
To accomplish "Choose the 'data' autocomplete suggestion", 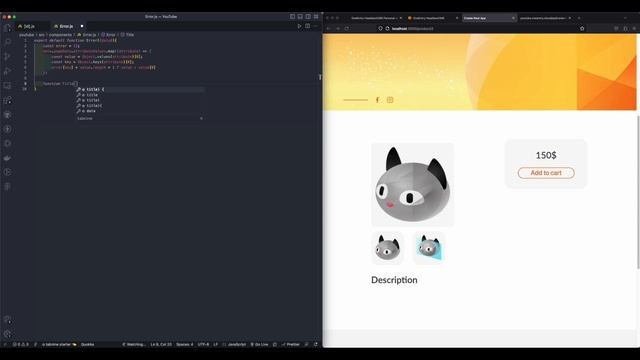I will click(140, 111).
